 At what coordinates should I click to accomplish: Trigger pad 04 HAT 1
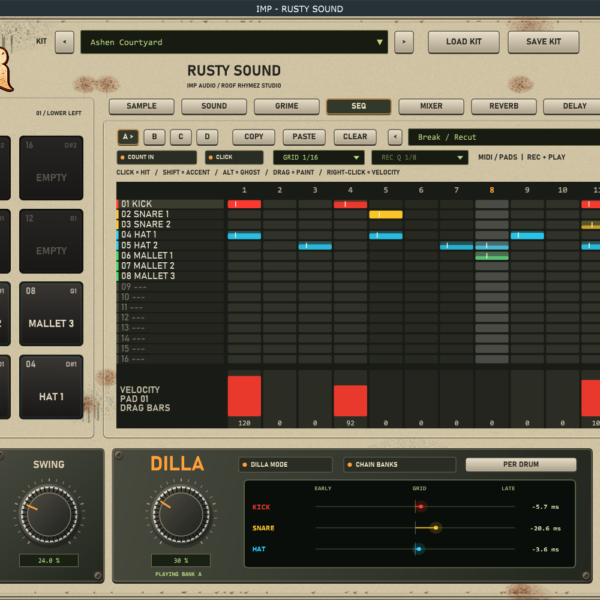(51, 387)
